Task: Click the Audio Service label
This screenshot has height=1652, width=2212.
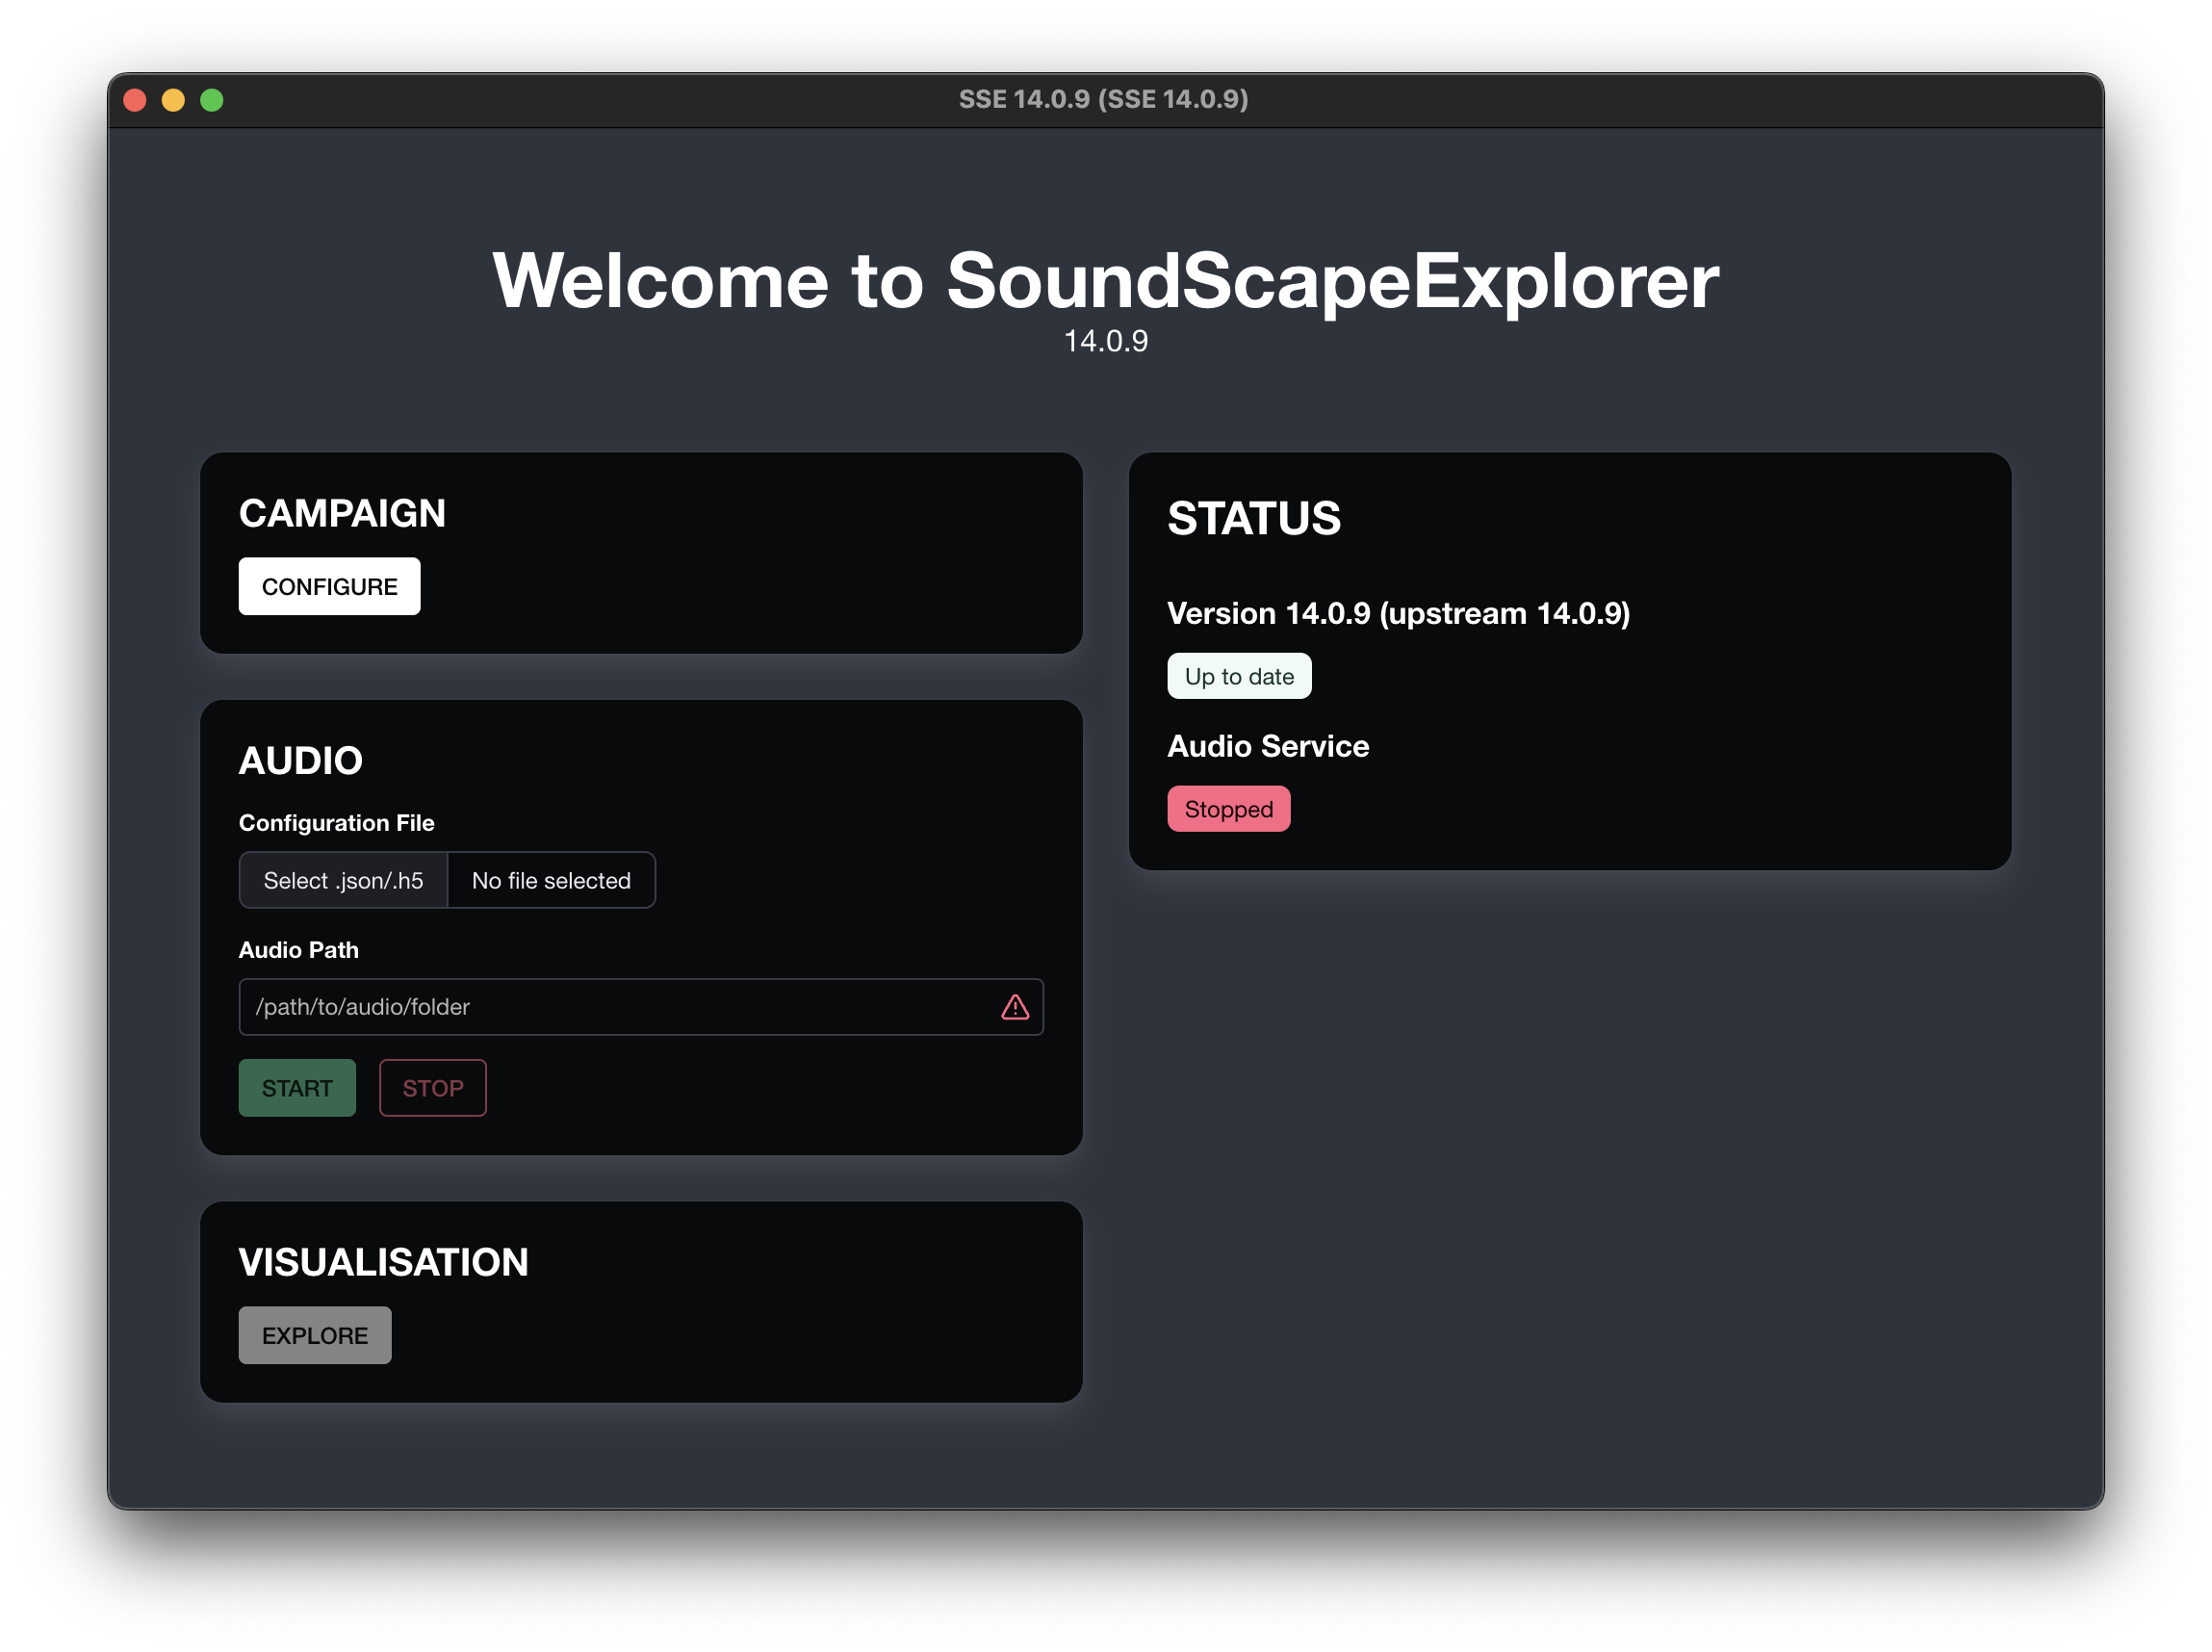Action: point(1268,746)
